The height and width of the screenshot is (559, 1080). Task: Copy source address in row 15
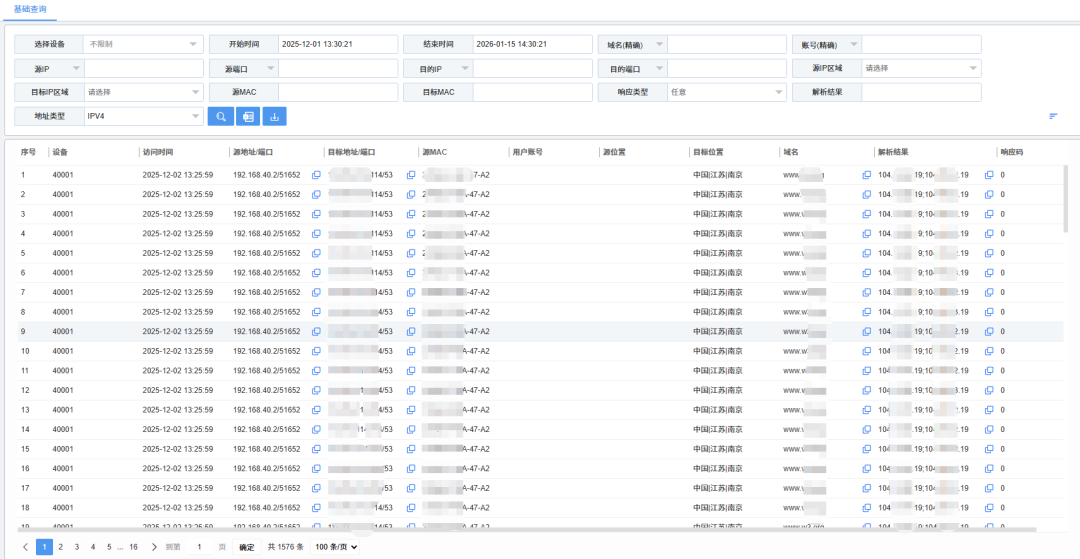[x=316, y=449]
